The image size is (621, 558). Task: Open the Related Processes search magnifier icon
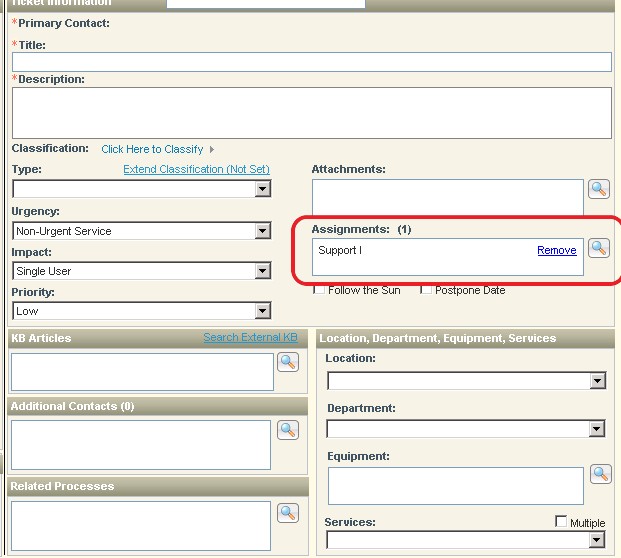coord(288,513)
